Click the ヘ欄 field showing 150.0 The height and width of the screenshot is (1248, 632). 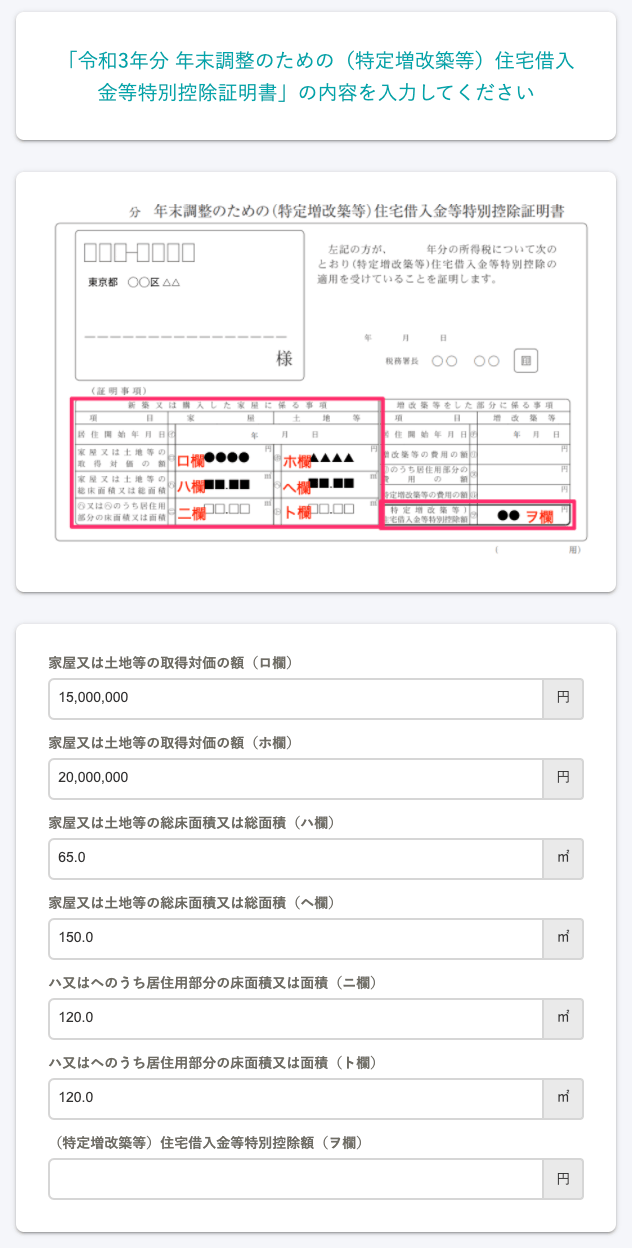coord(295,938)
